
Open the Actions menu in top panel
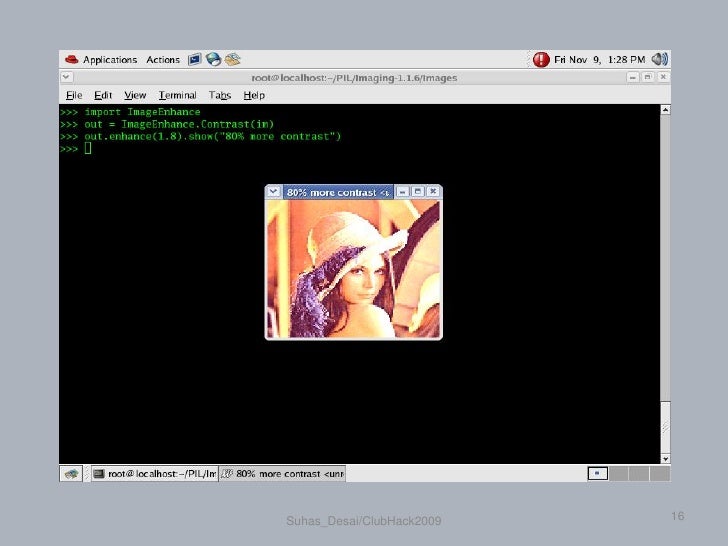162,59
